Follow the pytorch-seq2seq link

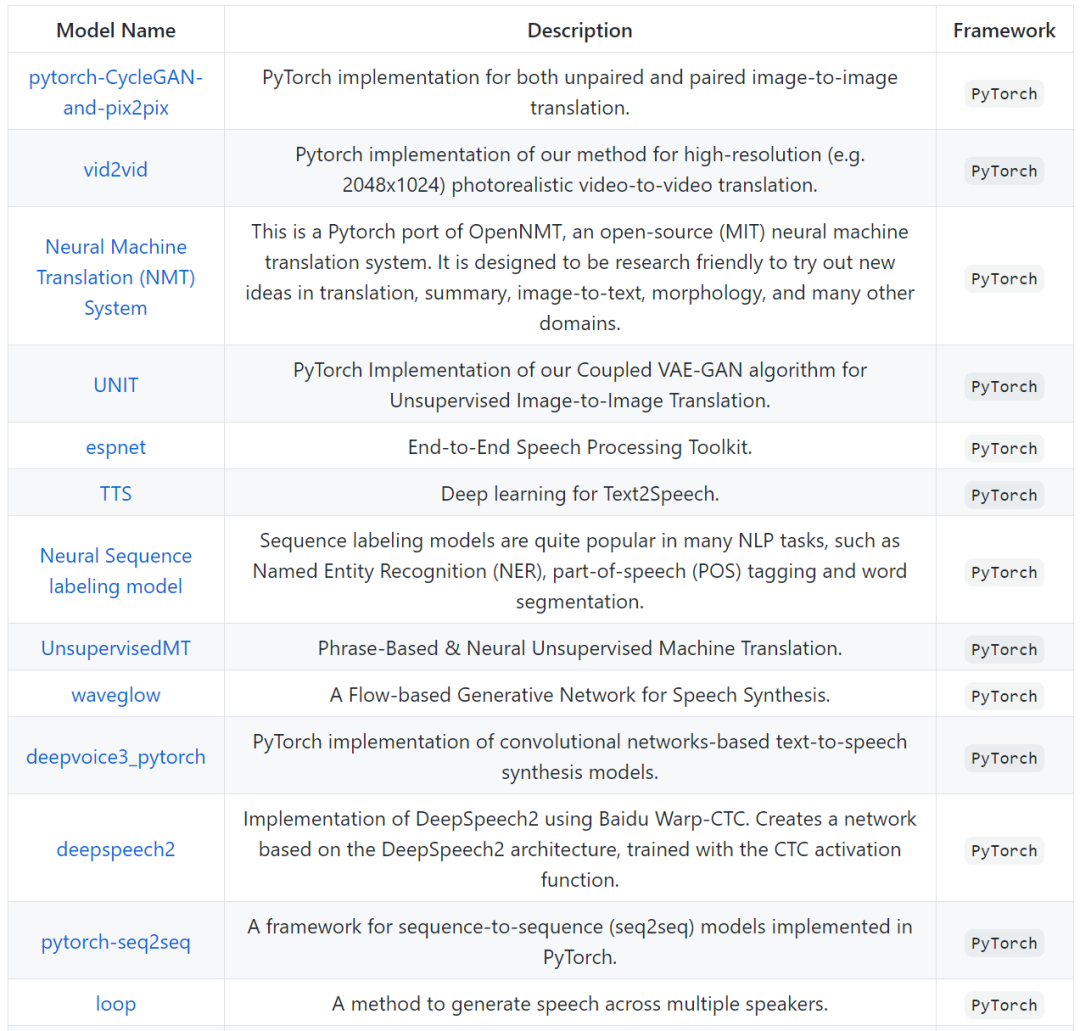pyautogui.click(x=116, y=942)
